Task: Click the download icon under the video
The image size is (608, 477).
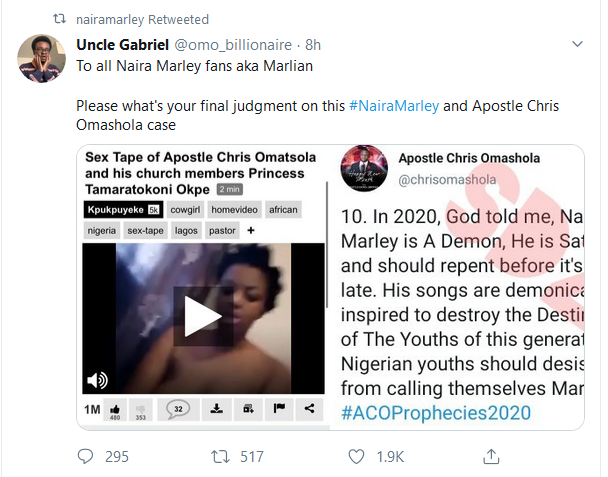Action: click(x=215, y=407)
